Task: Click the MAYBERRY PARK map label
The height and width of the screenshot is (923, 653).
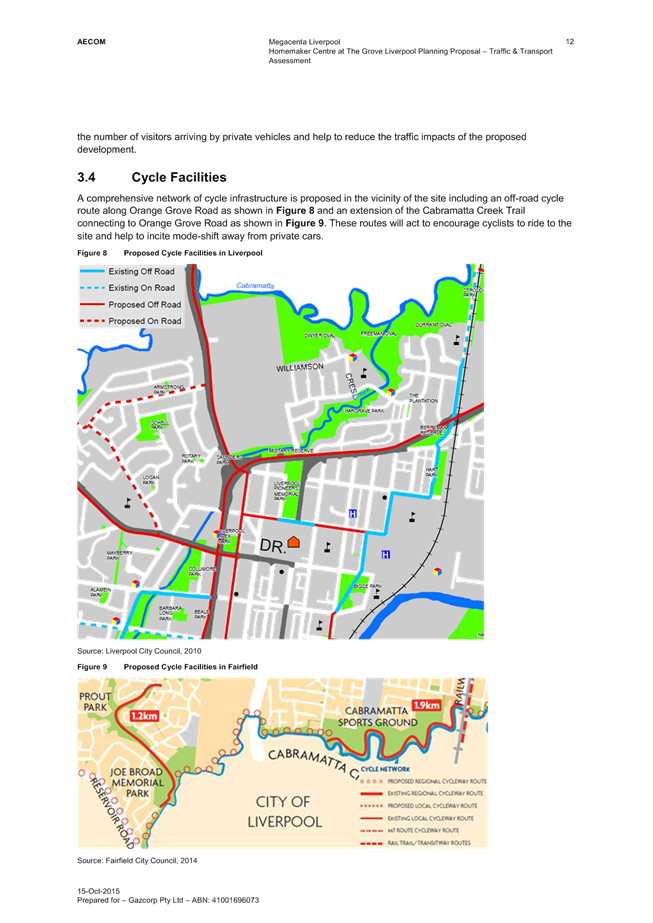Action: (120, 556)
